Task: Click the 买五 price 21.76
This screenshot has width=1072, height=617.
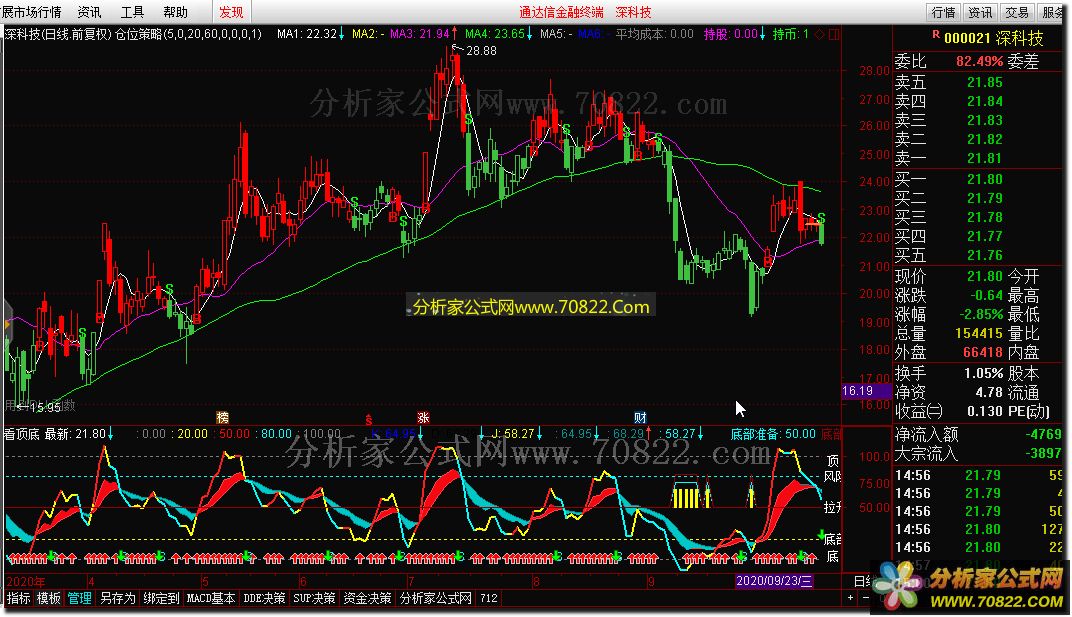Action: click(984, 255)
